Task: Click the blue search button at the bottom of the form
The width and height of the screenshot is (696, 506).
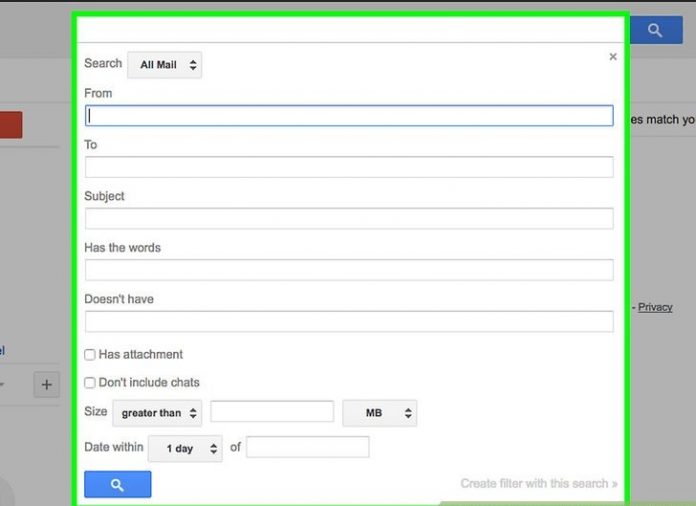Action: tap(117, 485)
